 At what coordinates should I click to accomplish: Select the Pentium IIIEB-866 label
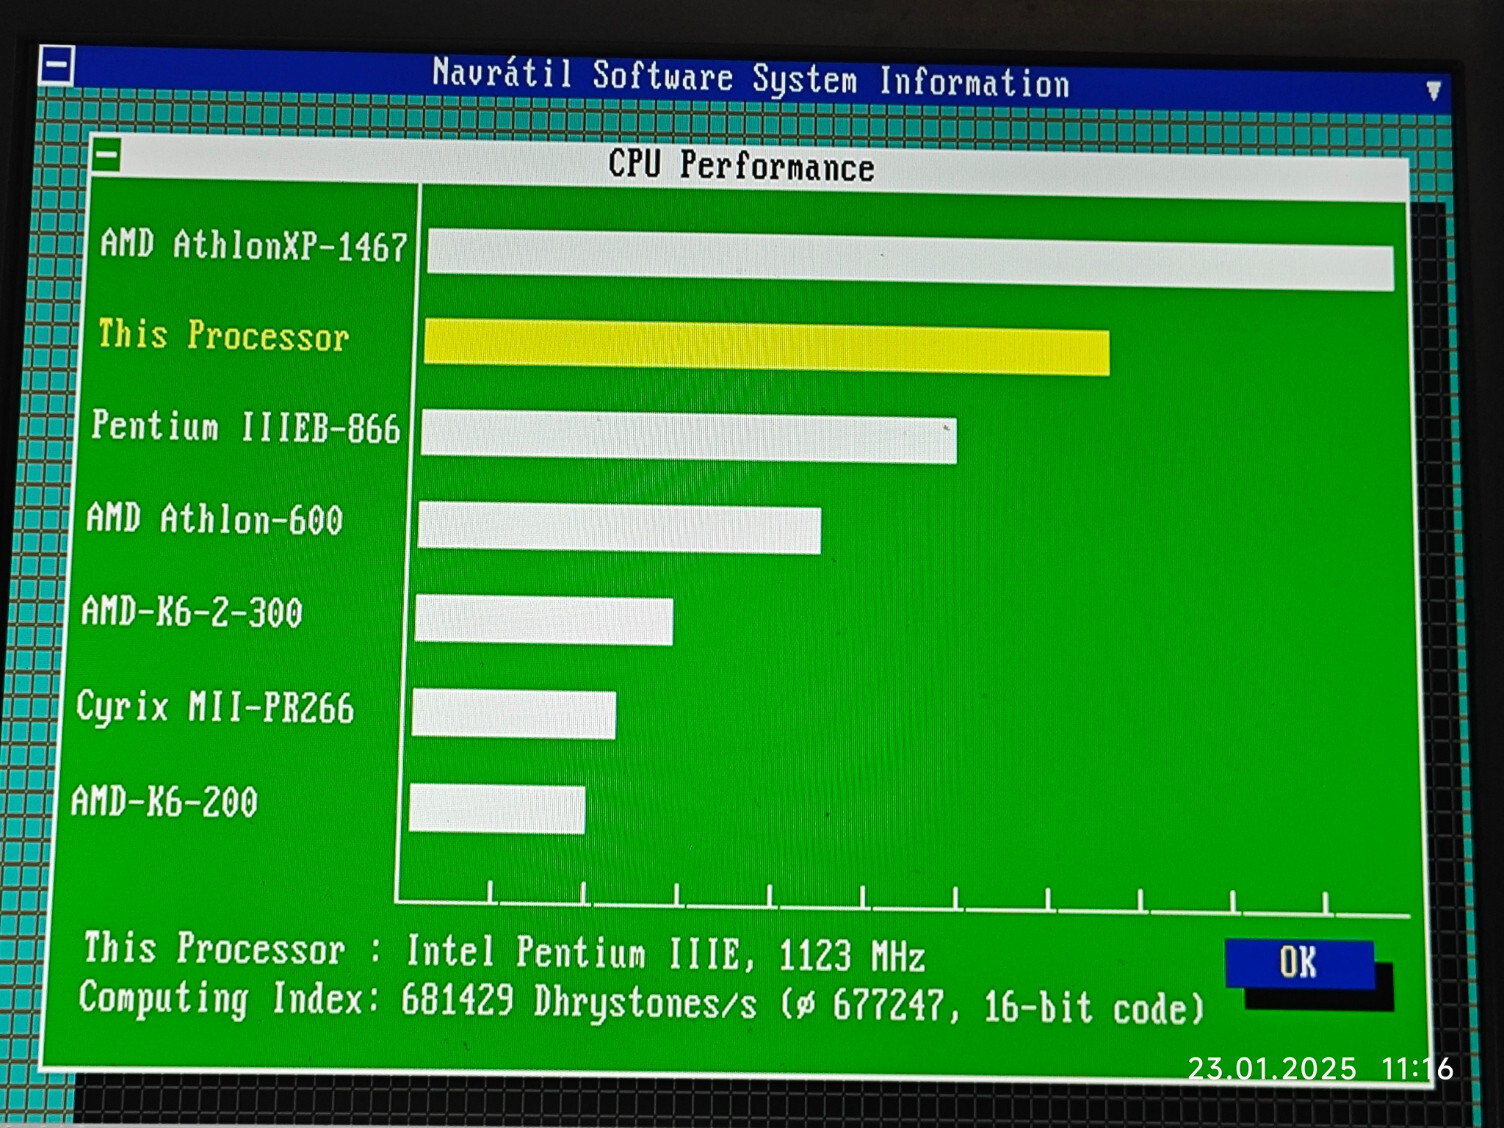click(x=245, y=427)
